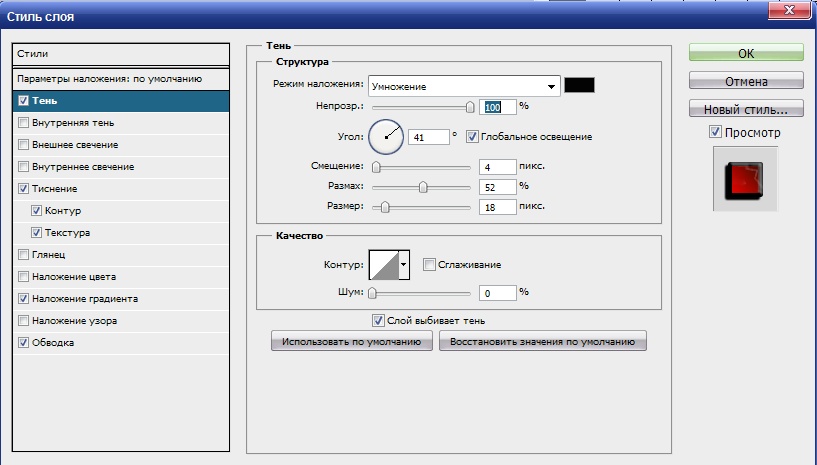
Task: Open the Режим наложения dropdown
Action: 464,86
